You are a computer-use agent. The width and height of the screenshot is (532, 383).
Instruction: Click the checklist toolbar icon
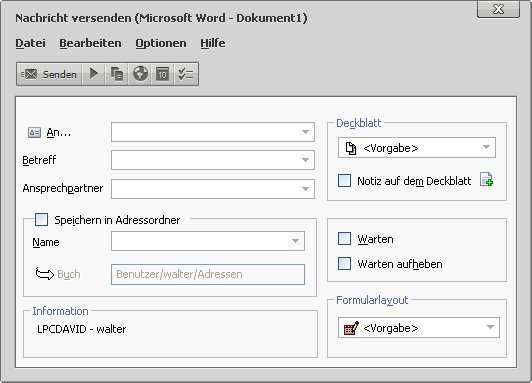pyautogui.click(x=186, y=74)
